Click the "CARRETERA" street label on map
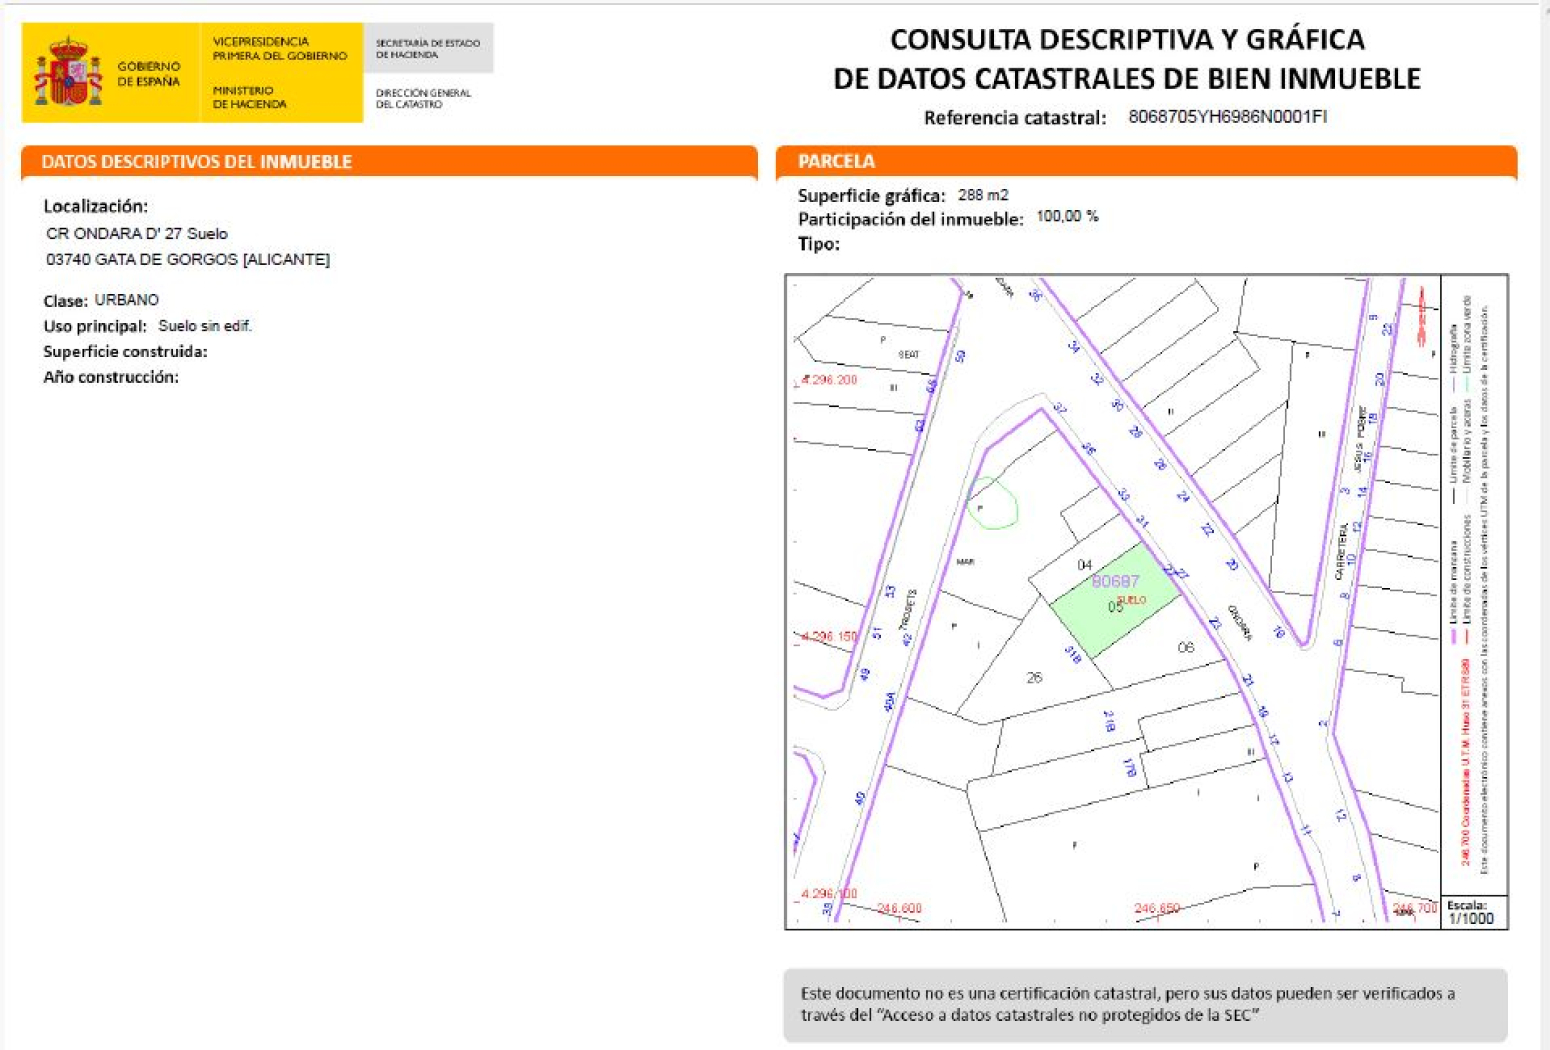The height and width of the screenshot is (1050, 1550). [x=1340, y=552]
